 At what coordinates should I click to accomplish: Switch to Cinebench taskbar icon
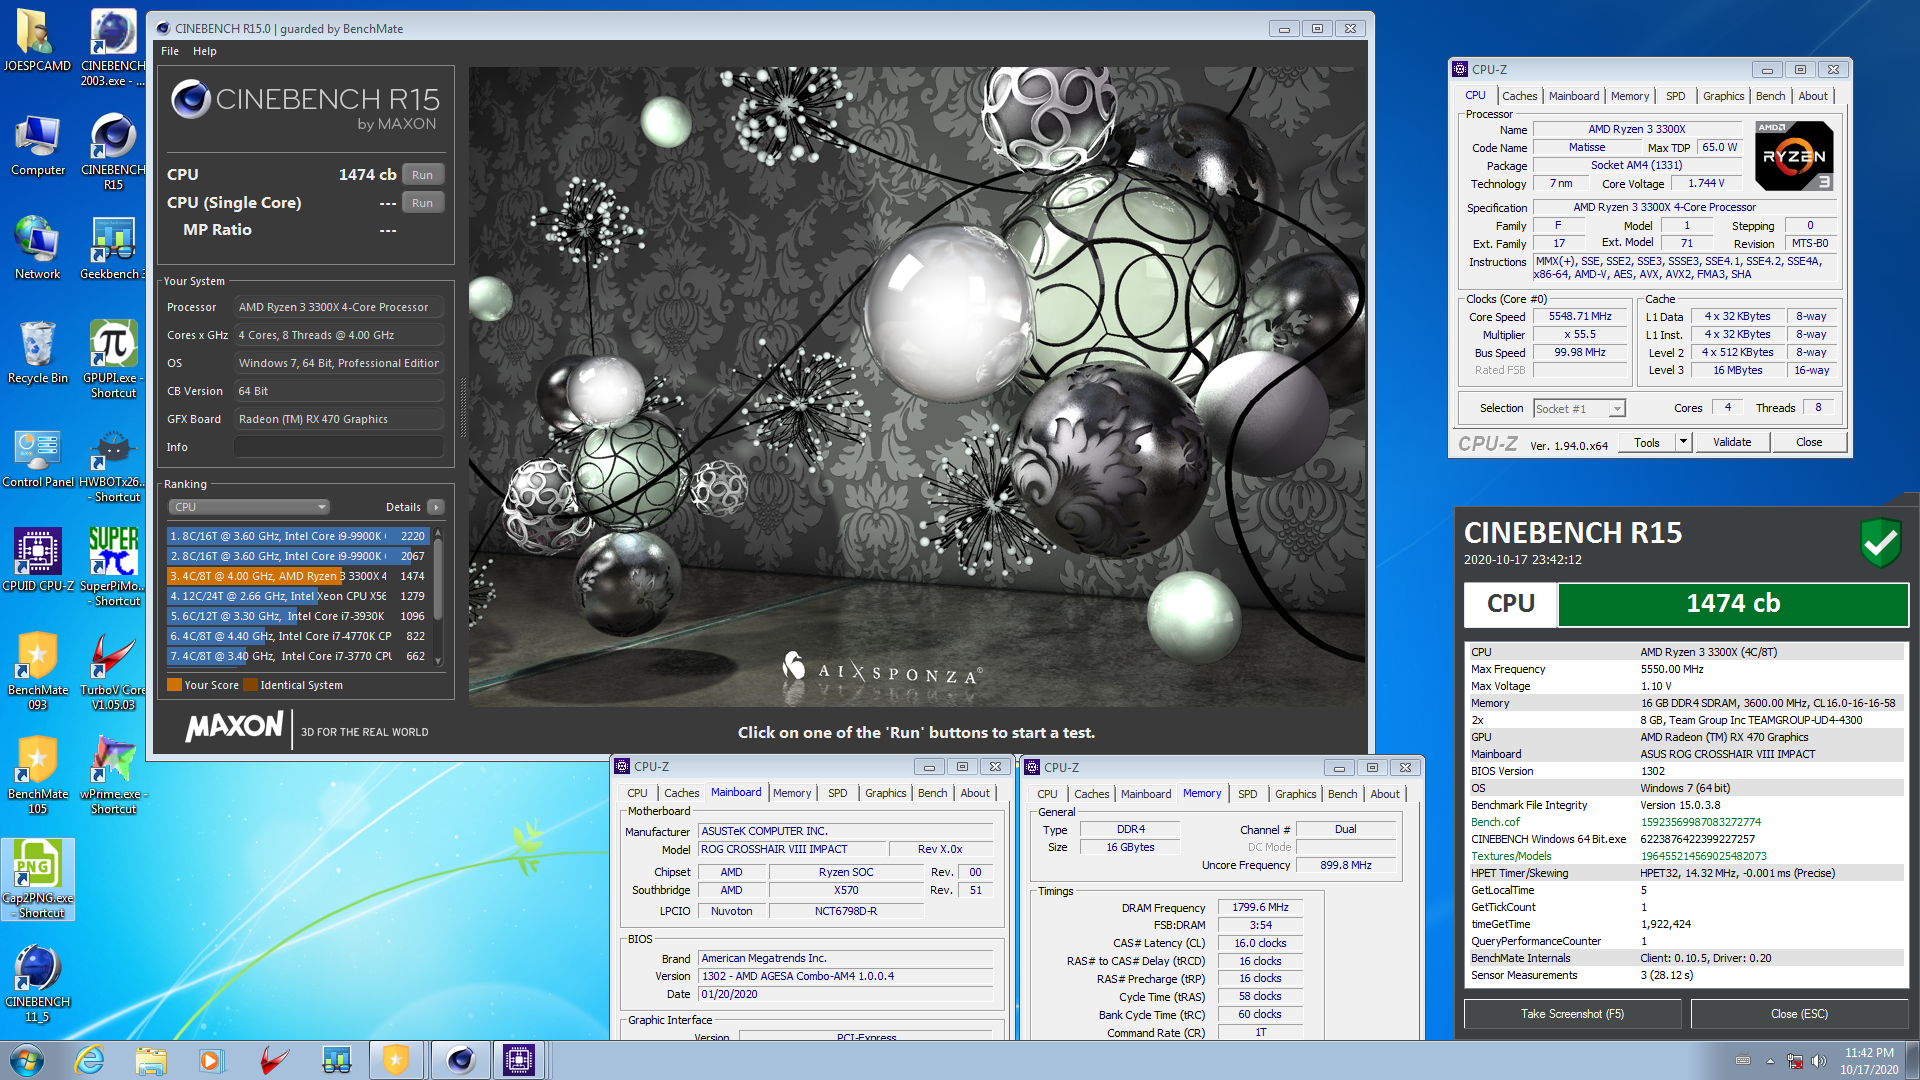[x=460, y=1060]
